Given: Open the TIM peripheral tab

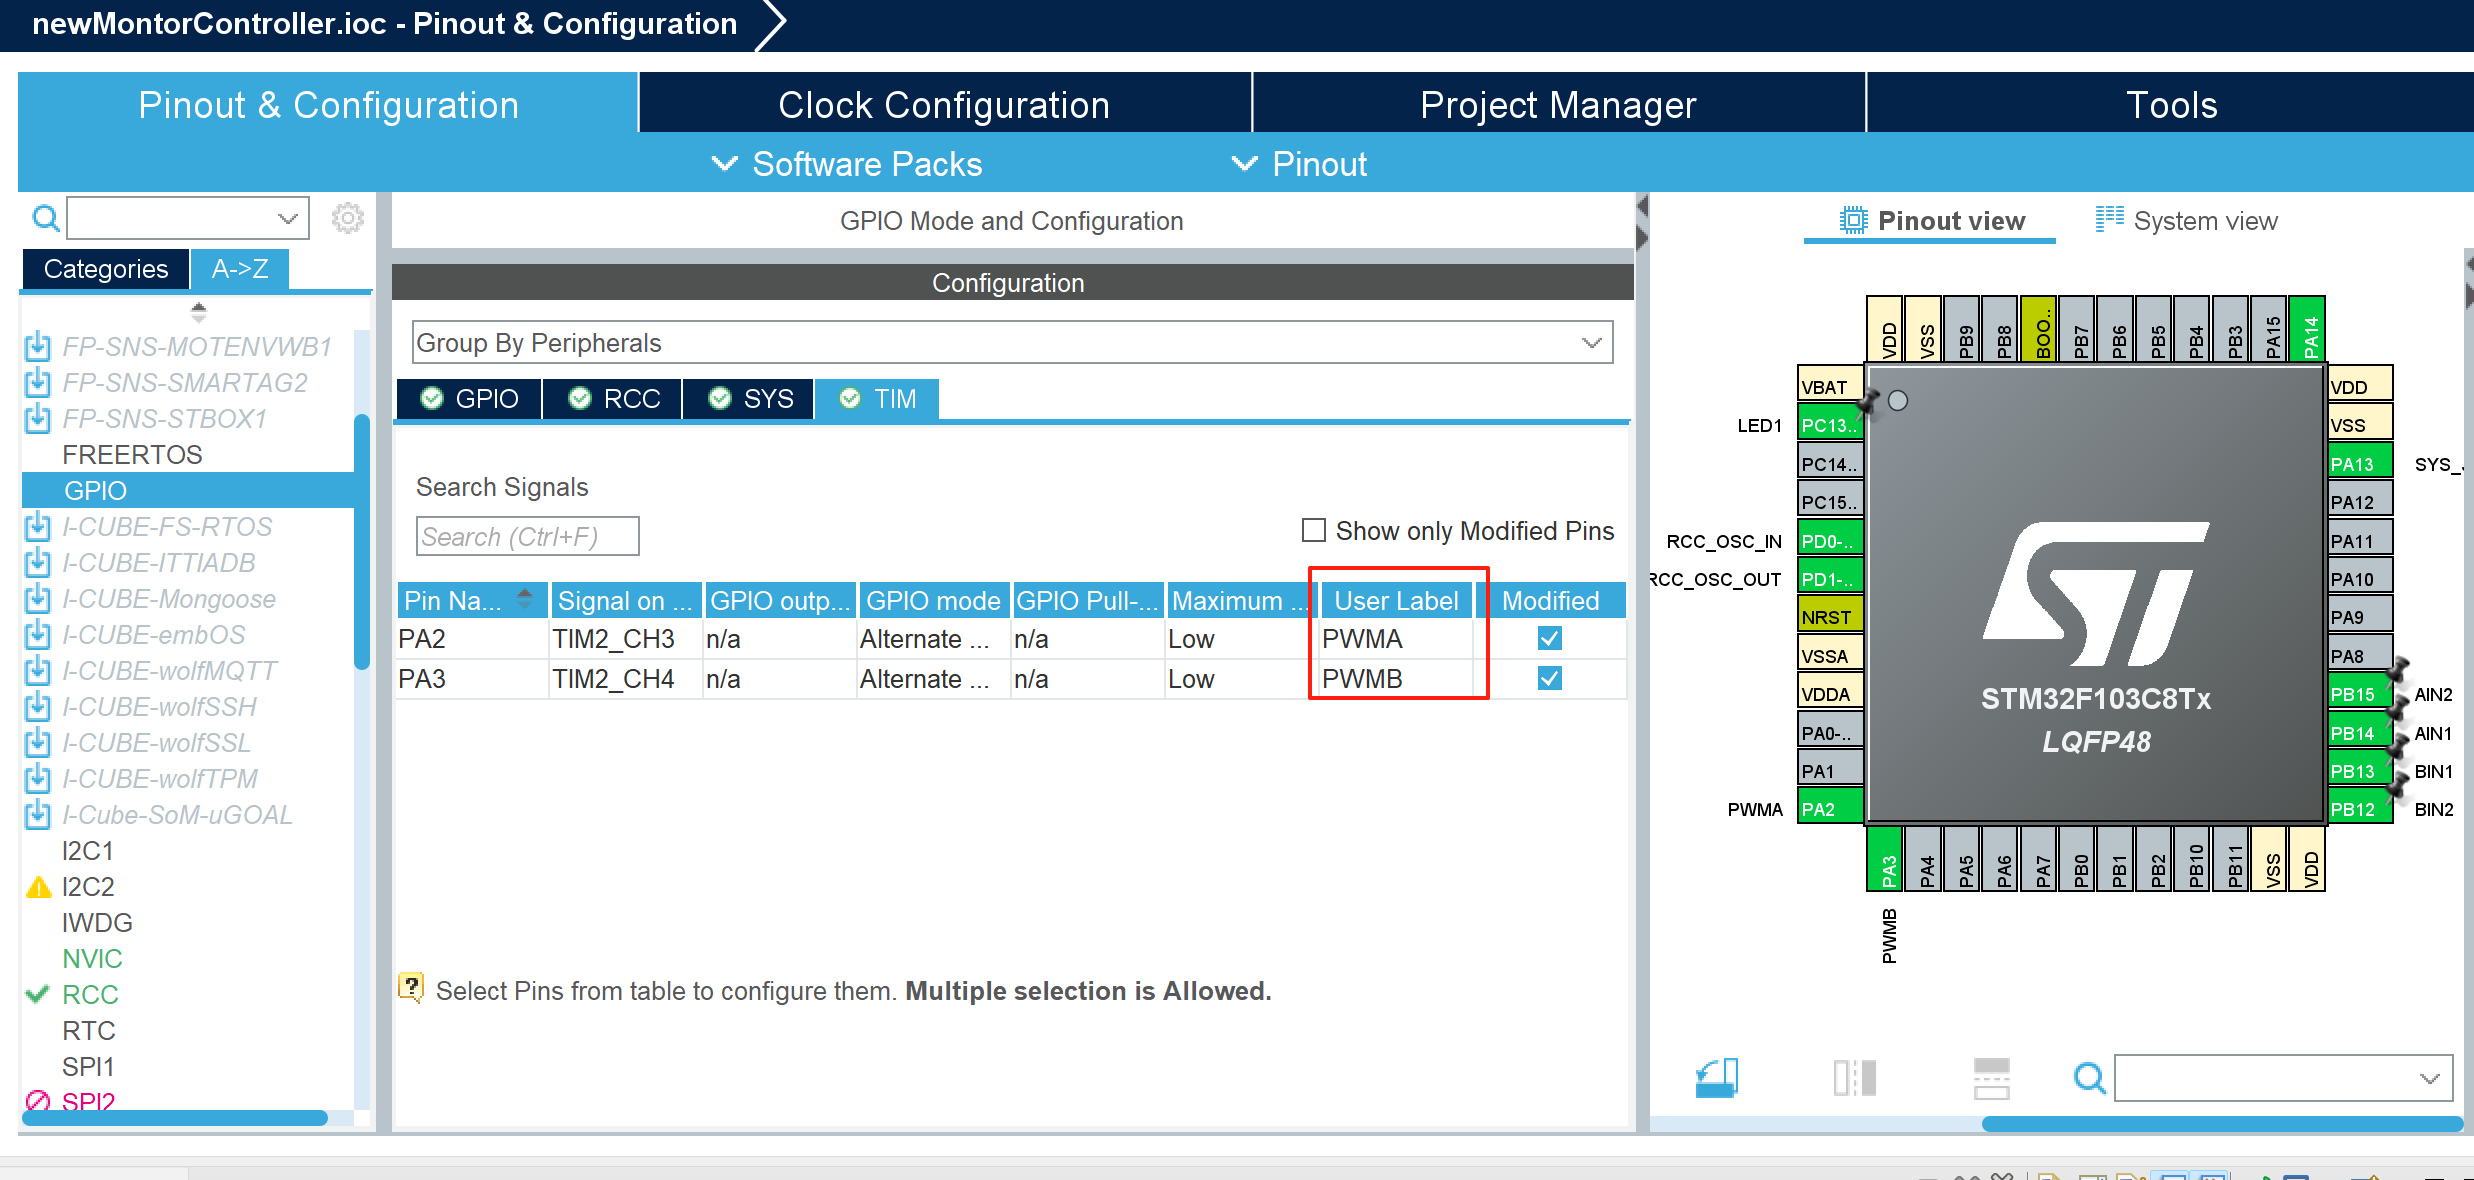Looking at the screenshot, I should pos(877,399).
